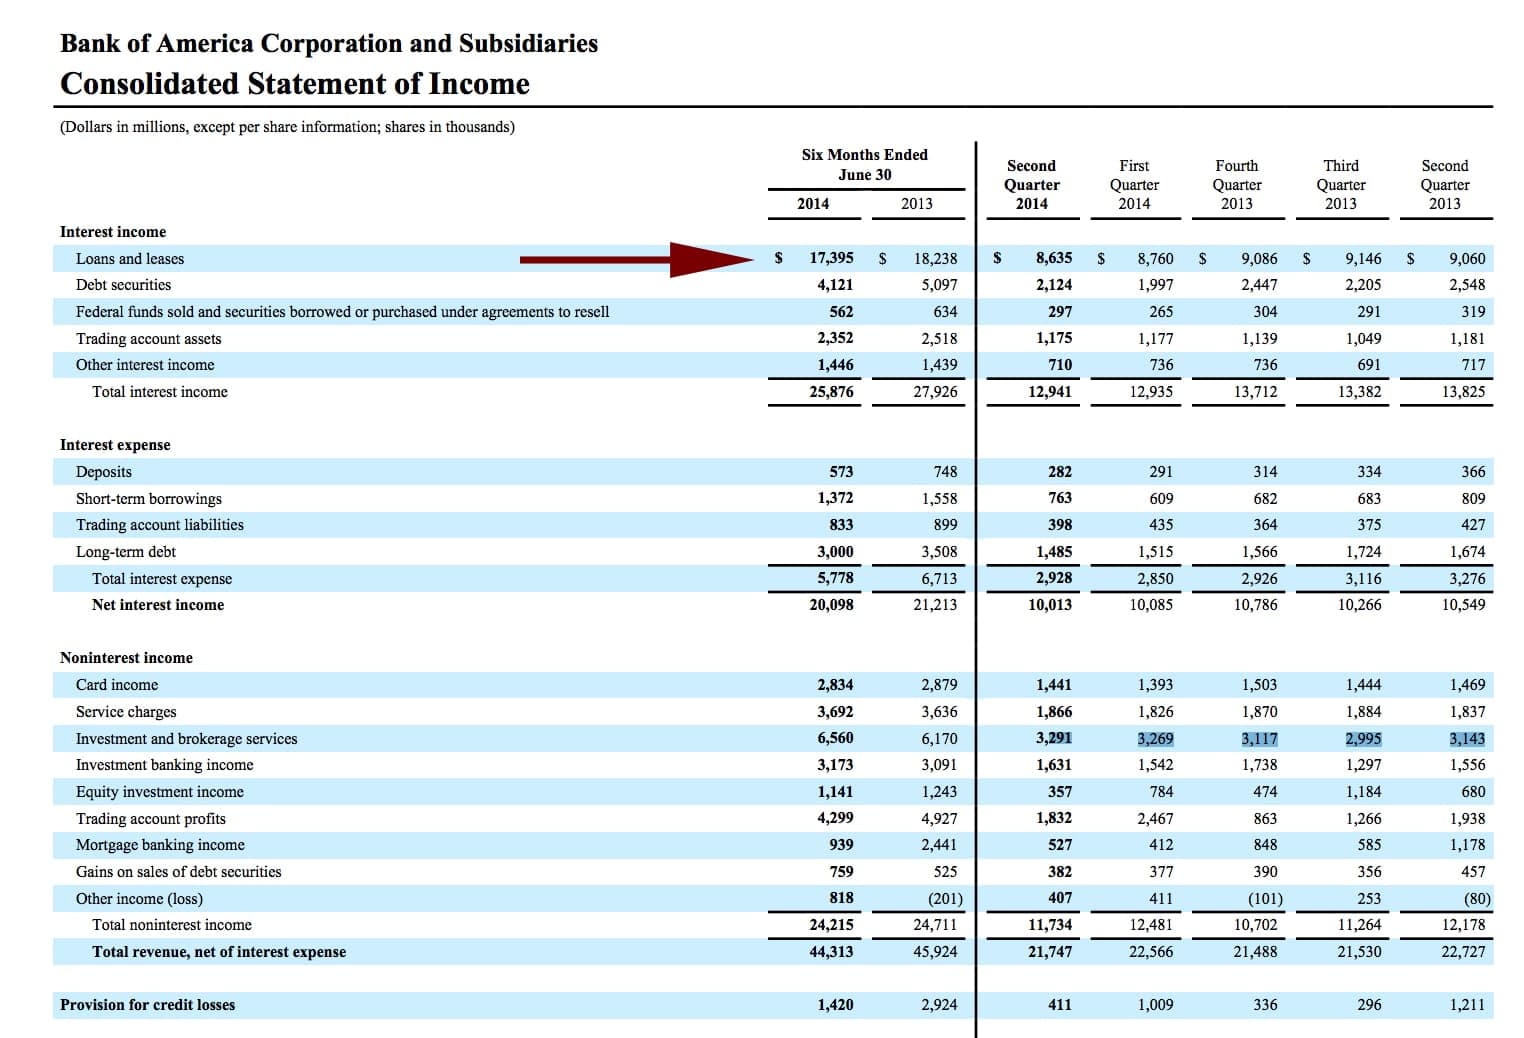Select the Loans and leases value 18,238
The image size is (1524, 1038).
click(935, 258)
